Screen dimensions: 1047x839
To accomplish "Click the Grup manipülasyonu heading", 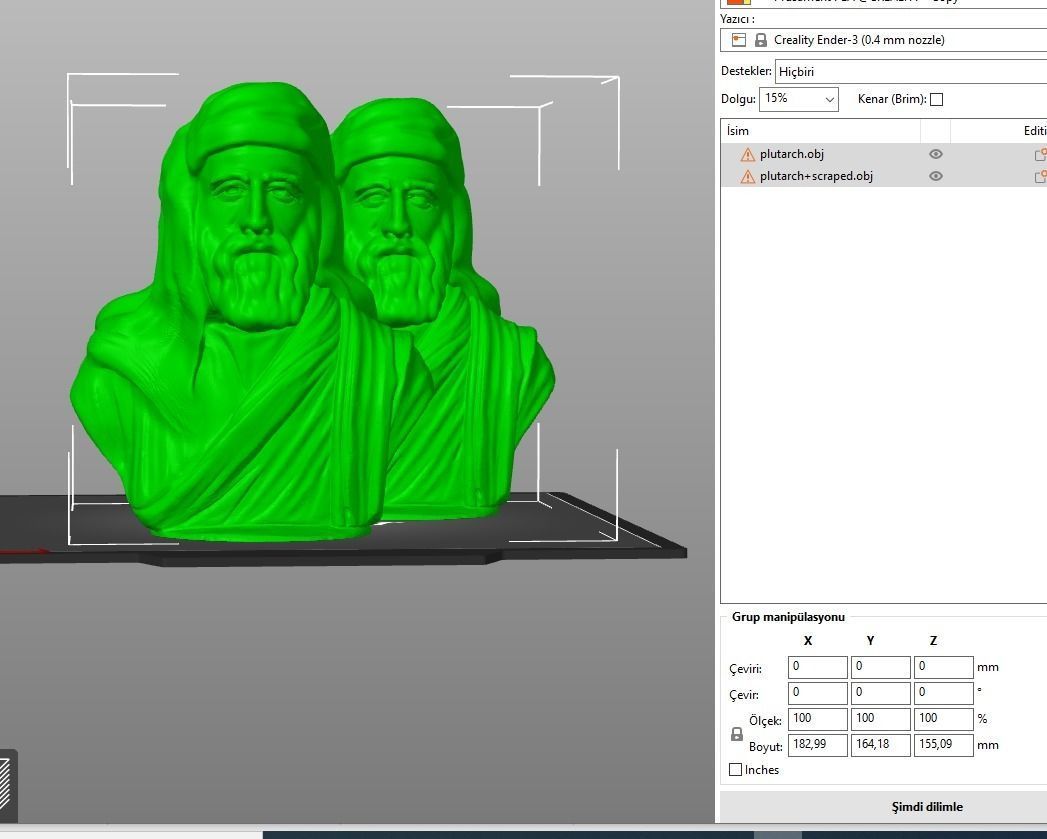I will 788,617.
